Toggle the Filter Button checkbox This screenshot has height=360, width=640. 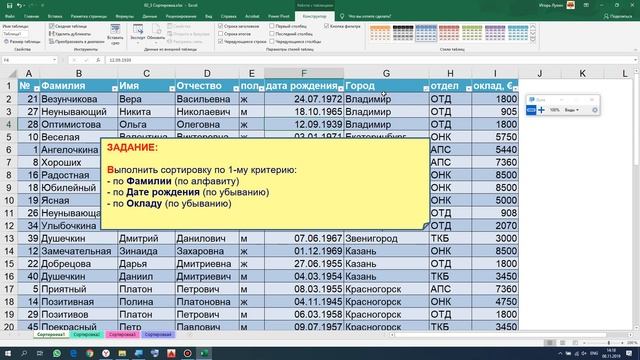(327, 26)
